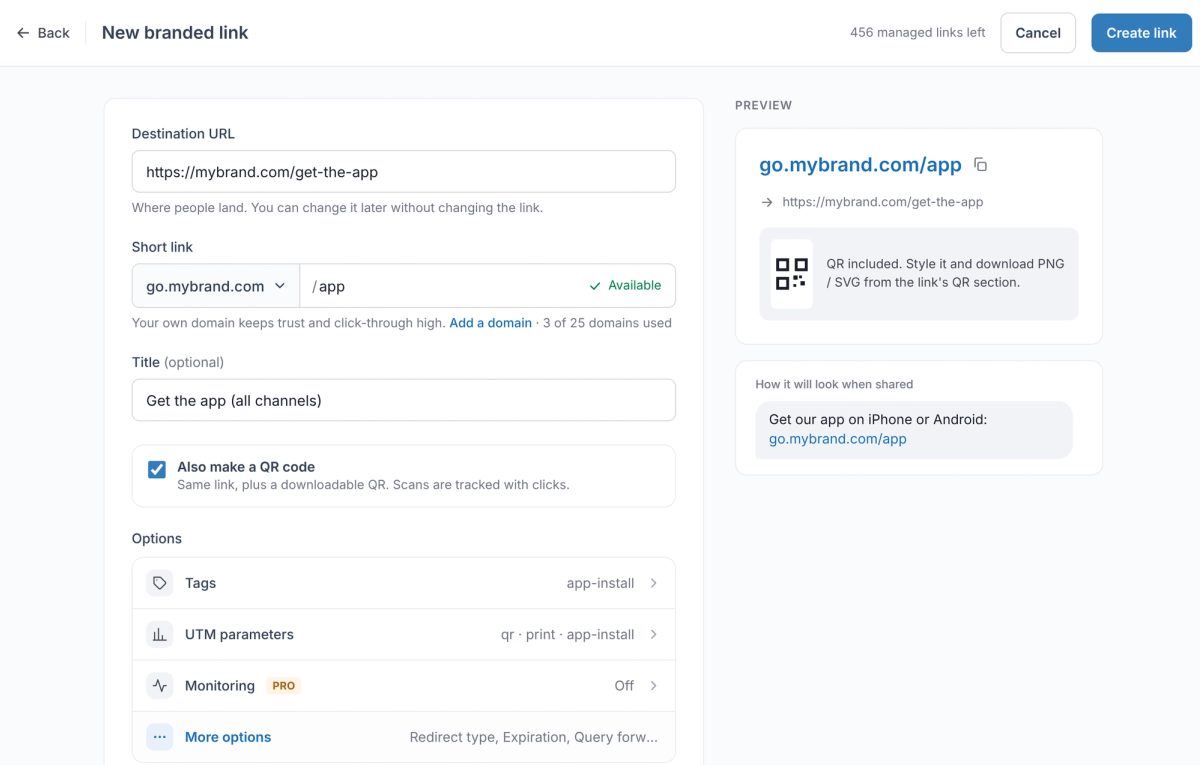Screen dimensions: 1200x765
Task: Click the UTM parameters bar chart icon
Action: 159,634
